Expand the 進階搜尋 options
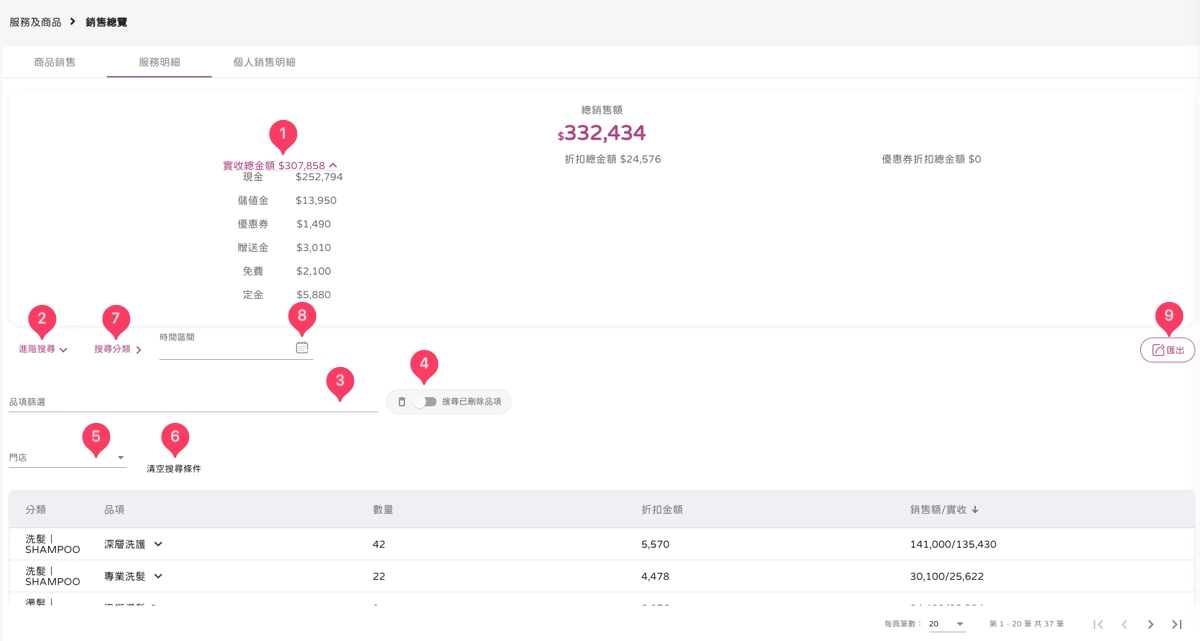Image resolution: width=1200 pixels, height=641 pixels. pyautogui.click(x=43, y=349)
